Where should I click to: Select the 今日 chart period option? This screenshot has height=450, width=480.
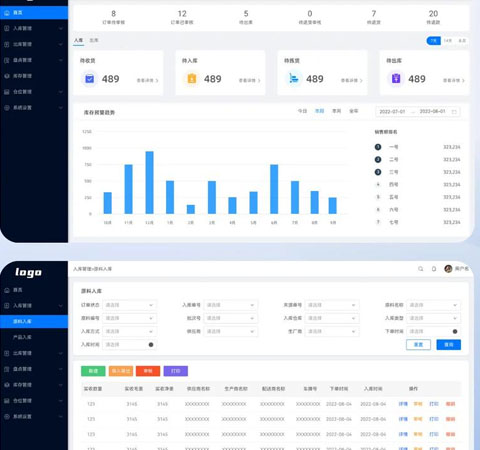[302, 111]
